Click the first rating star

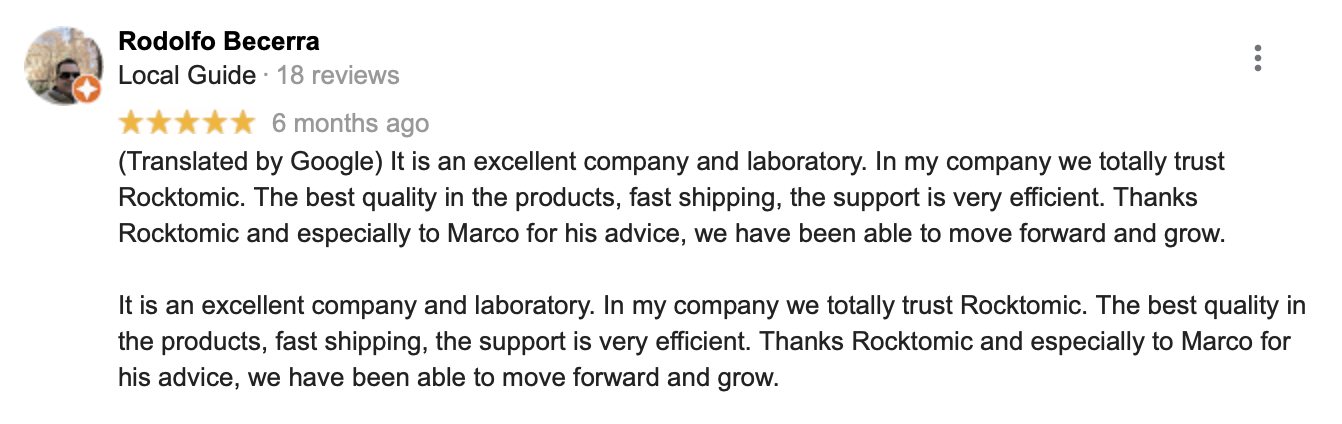tap(131, 123)
